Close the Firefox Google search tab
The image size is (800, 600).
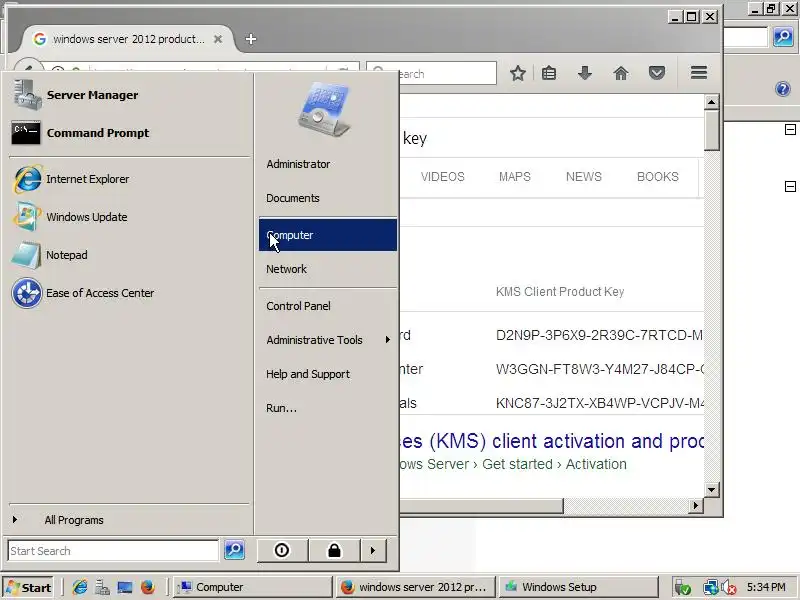coord(218,39)
